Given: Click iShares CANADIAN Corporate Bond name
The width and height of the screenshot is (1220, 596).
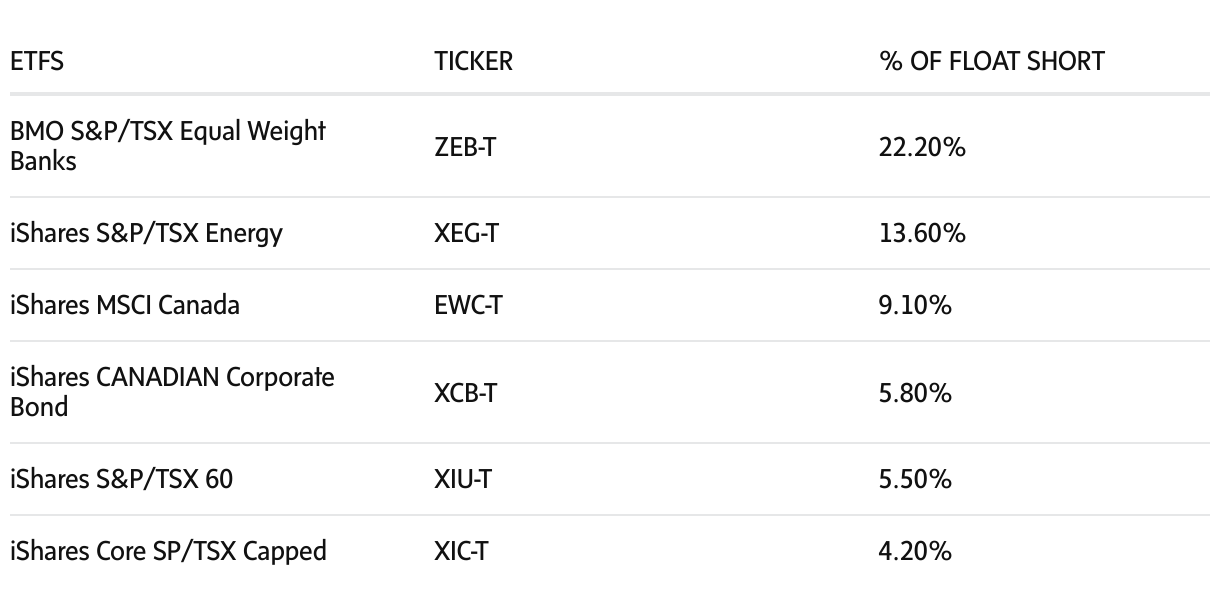Looking at the screenshot, I should (172, 391).
